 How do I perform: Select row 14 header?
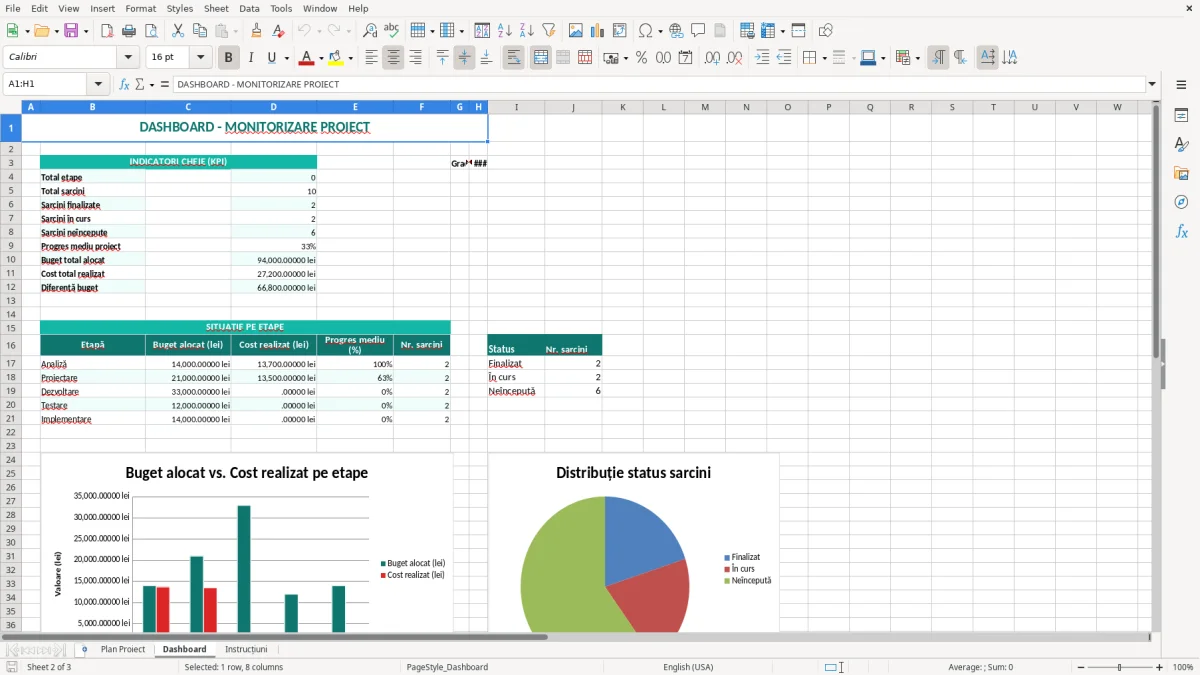point(10,314)
